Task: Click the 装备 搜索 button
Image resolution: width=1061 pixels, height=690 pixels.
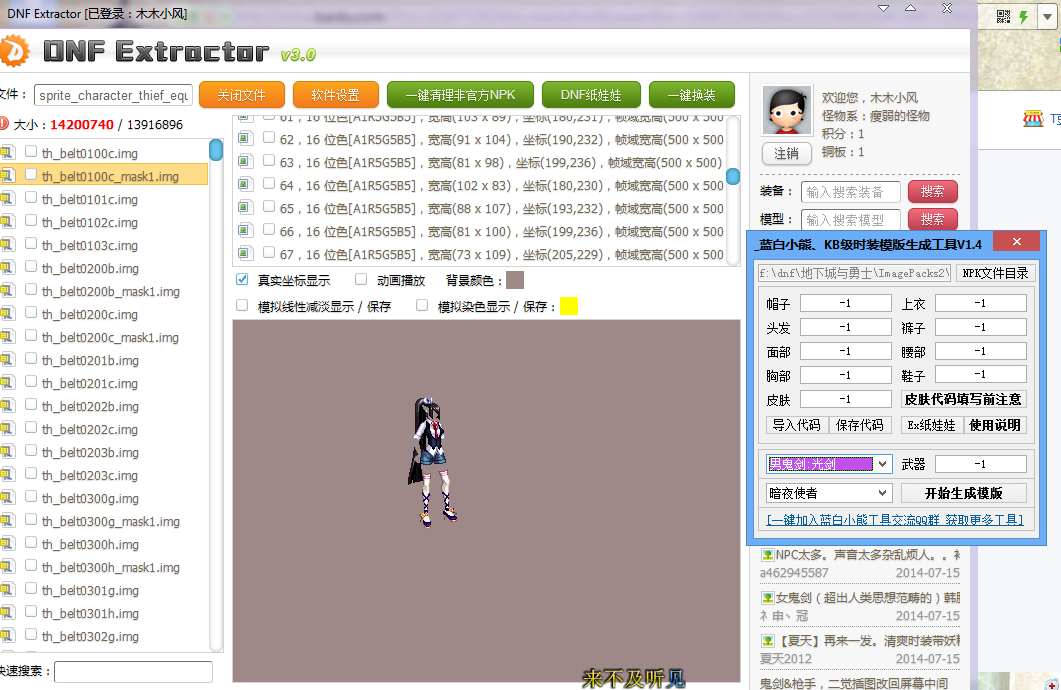Action: pyautogui.click(x=932, y=192)
